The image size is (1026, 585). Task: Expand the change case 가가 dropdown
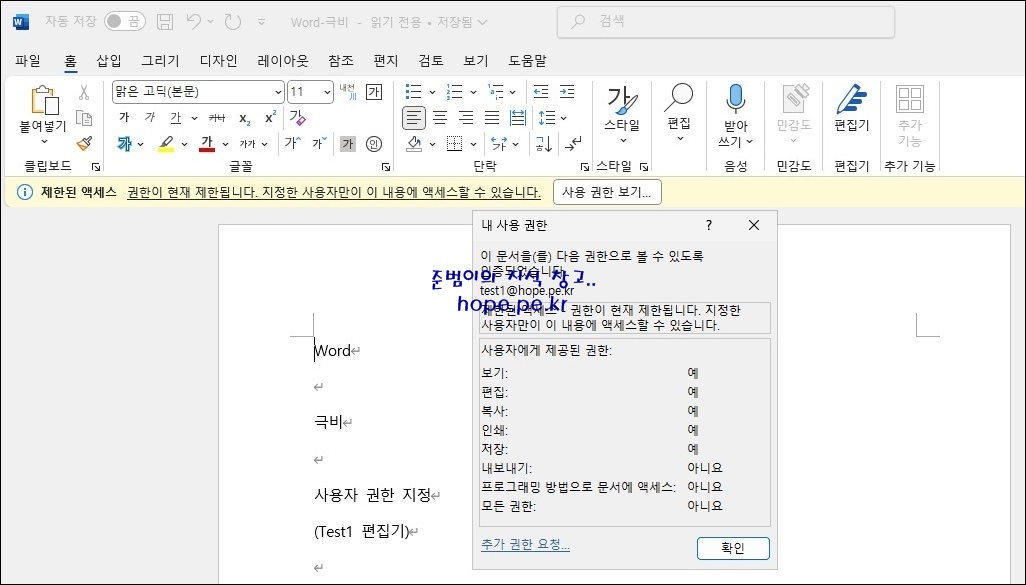[264, 144]
